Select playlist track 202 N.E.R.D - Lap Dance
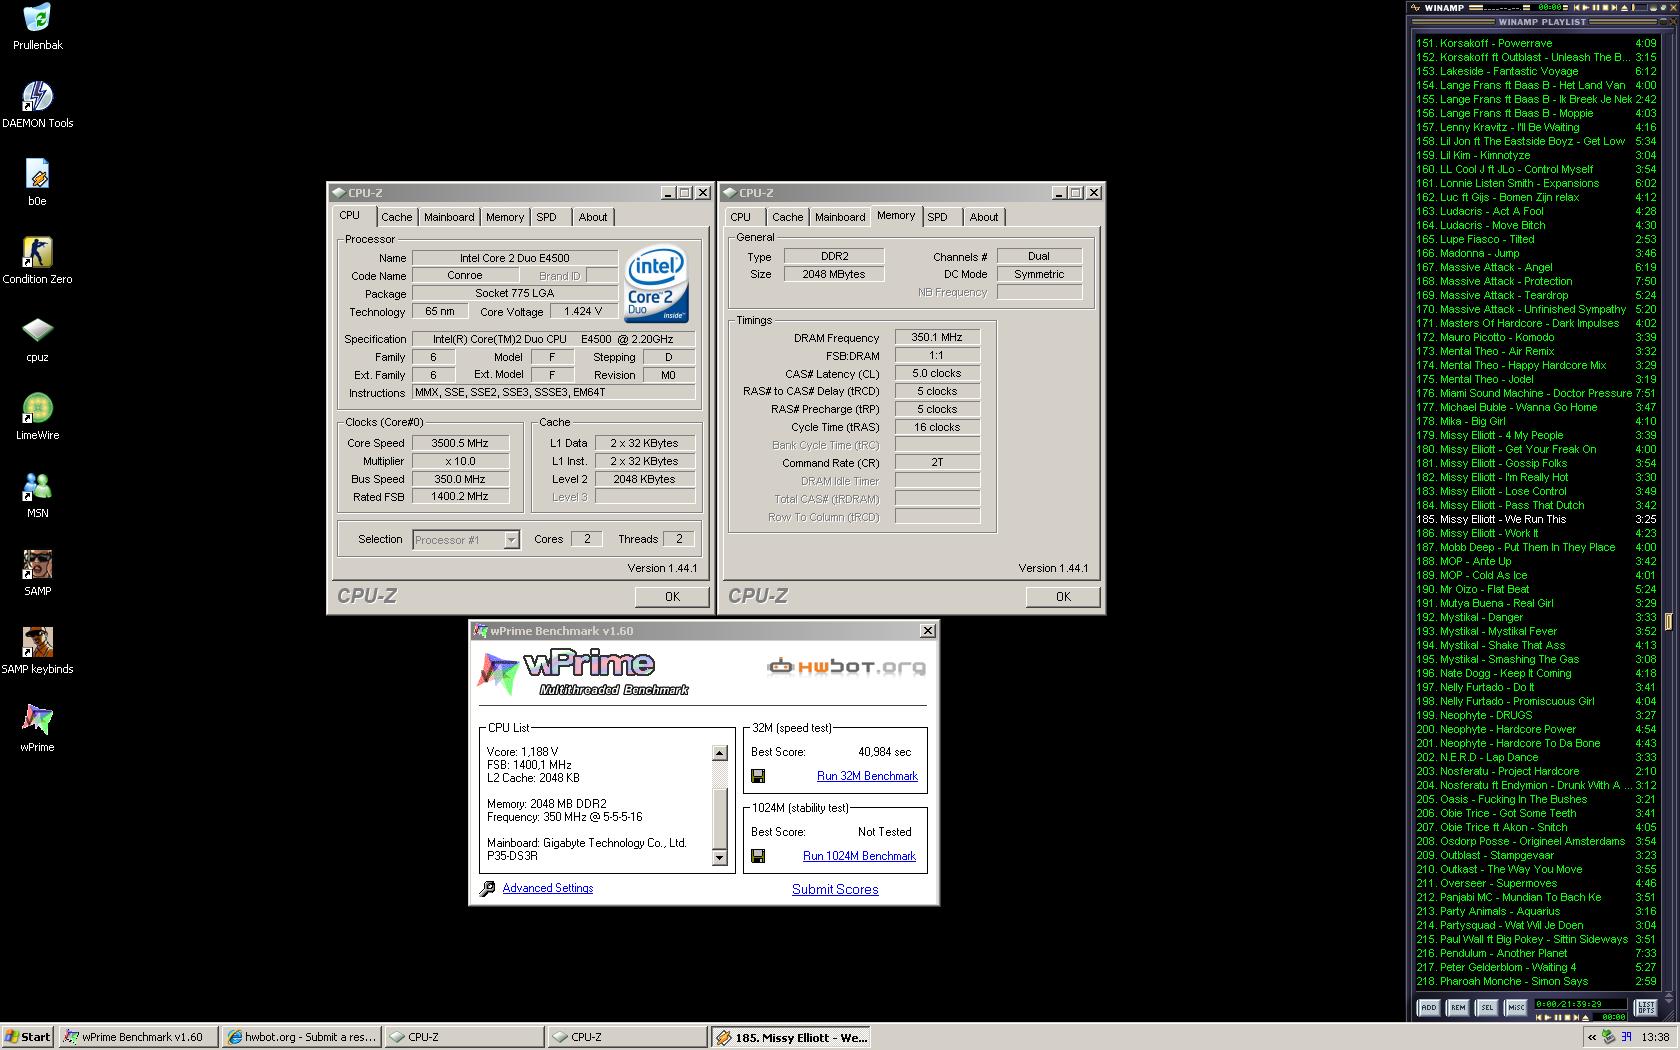1680x1050 pixels. tap(1536, 758)
